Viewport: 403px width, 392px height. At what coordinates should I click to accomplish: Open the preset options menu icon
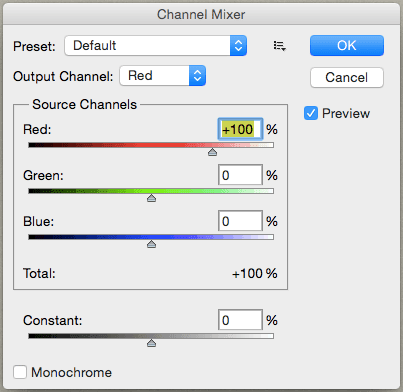pos(279,46)
